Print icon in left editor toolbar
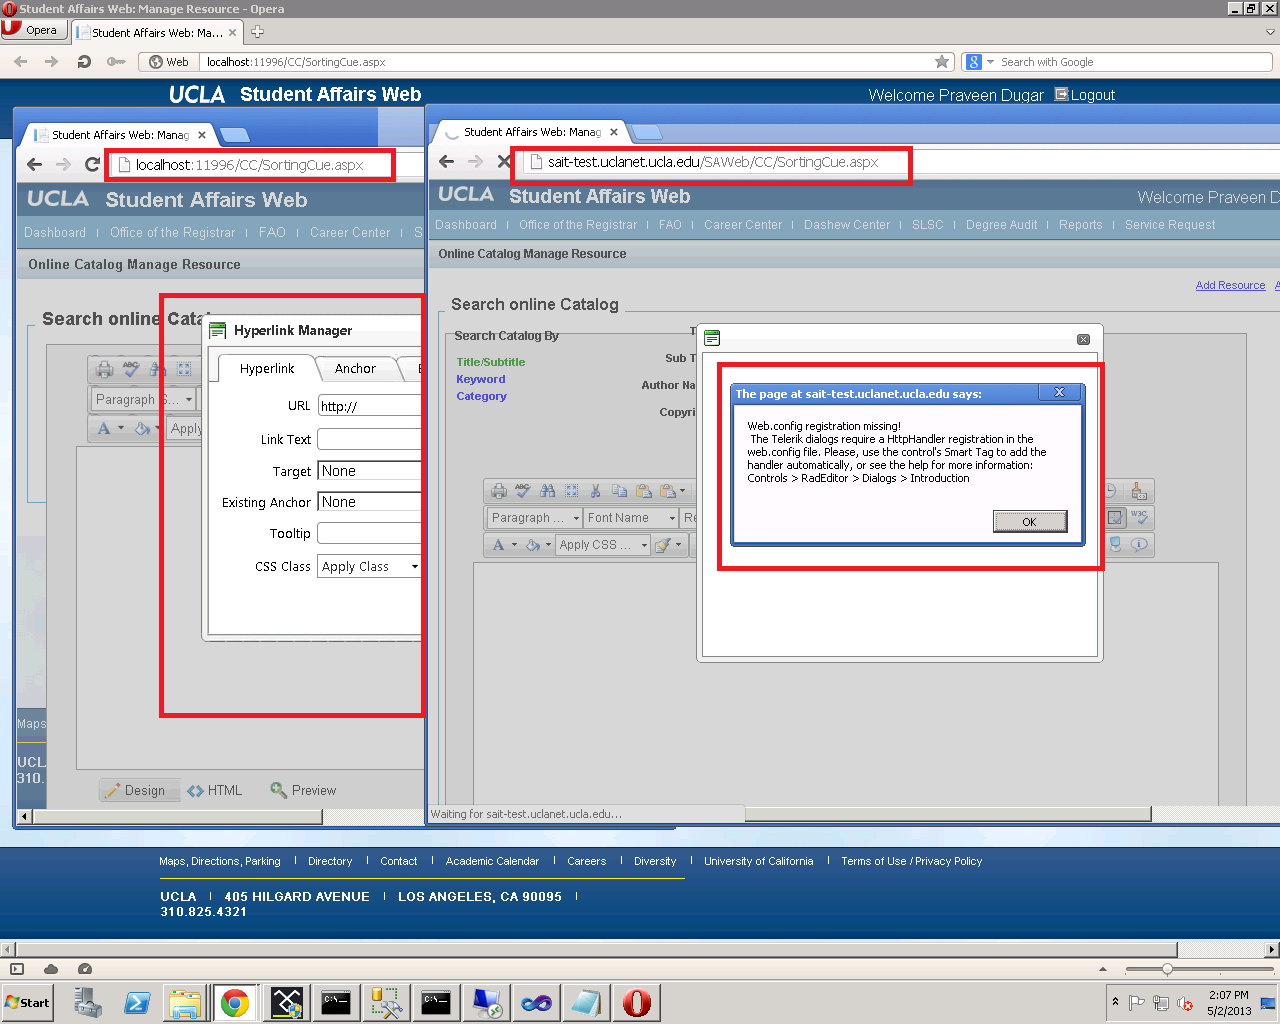 104,369
